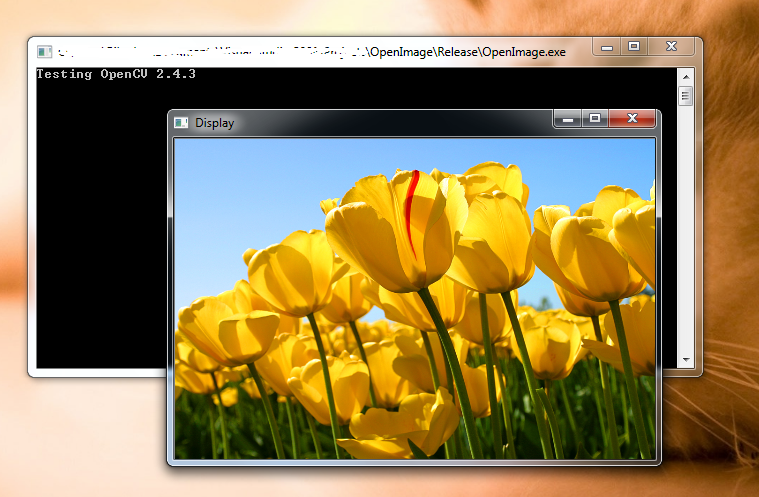
Task: Open the console window's system menu icon
Action: (x=44, y=51)
